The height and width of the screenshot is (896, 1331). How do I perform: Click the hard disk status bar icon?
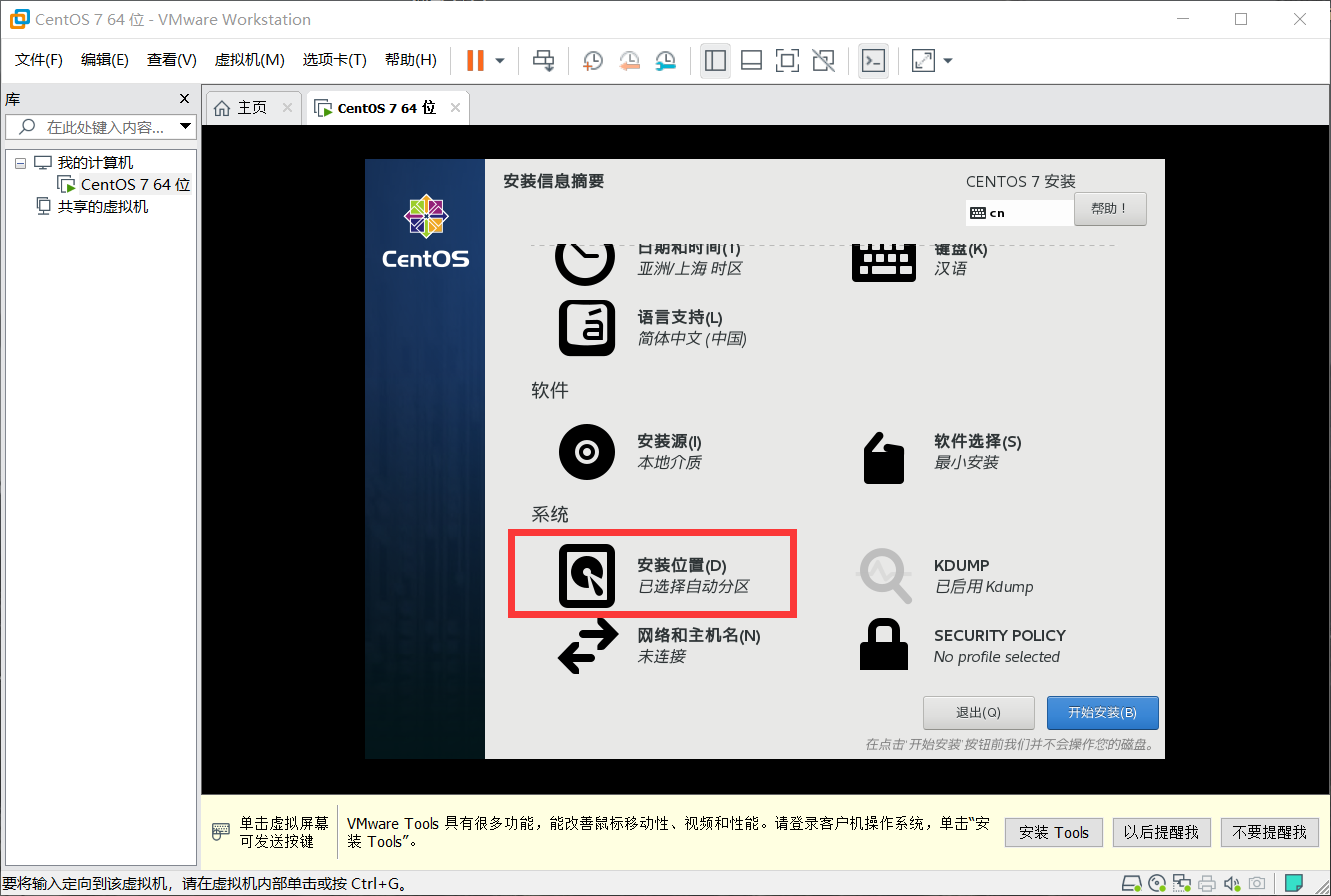click(x=1132, y=884)
